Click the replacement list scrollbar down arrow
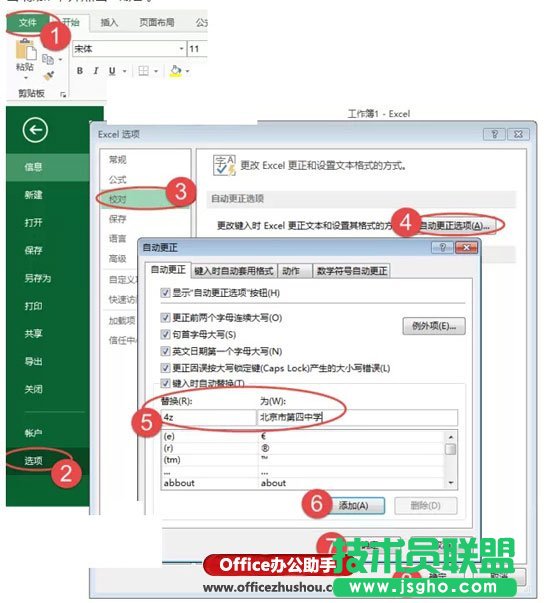Screen dimensions: 560x603 pos(451,482)
